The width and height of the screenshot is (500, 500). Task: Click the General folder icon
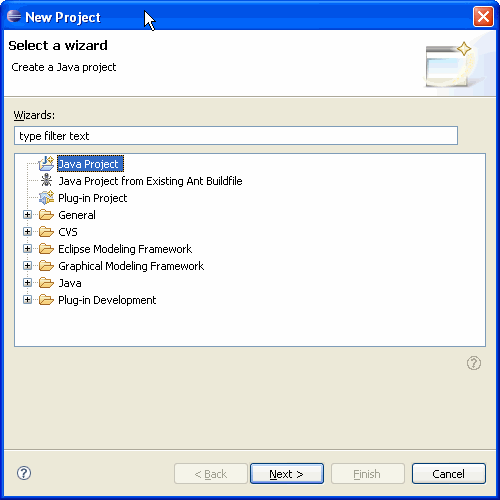click(46, 215)
